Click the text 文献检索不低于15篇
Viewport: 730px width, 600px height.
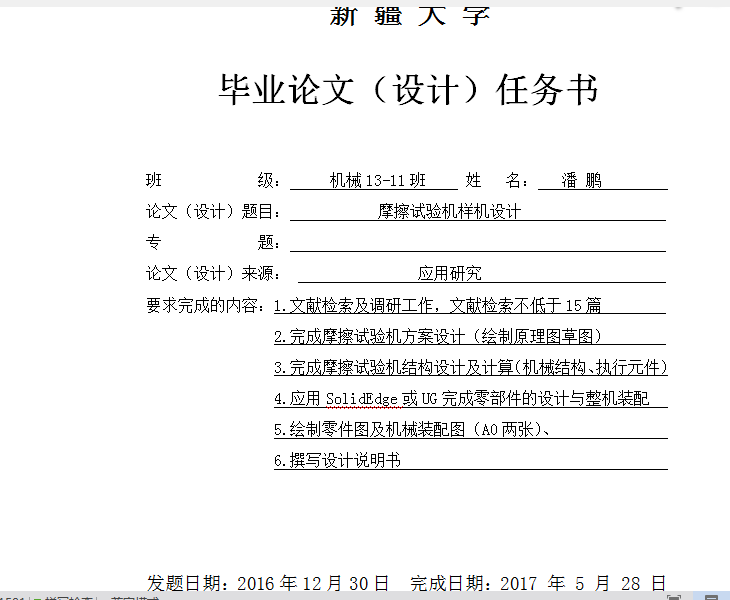(526, 305)
